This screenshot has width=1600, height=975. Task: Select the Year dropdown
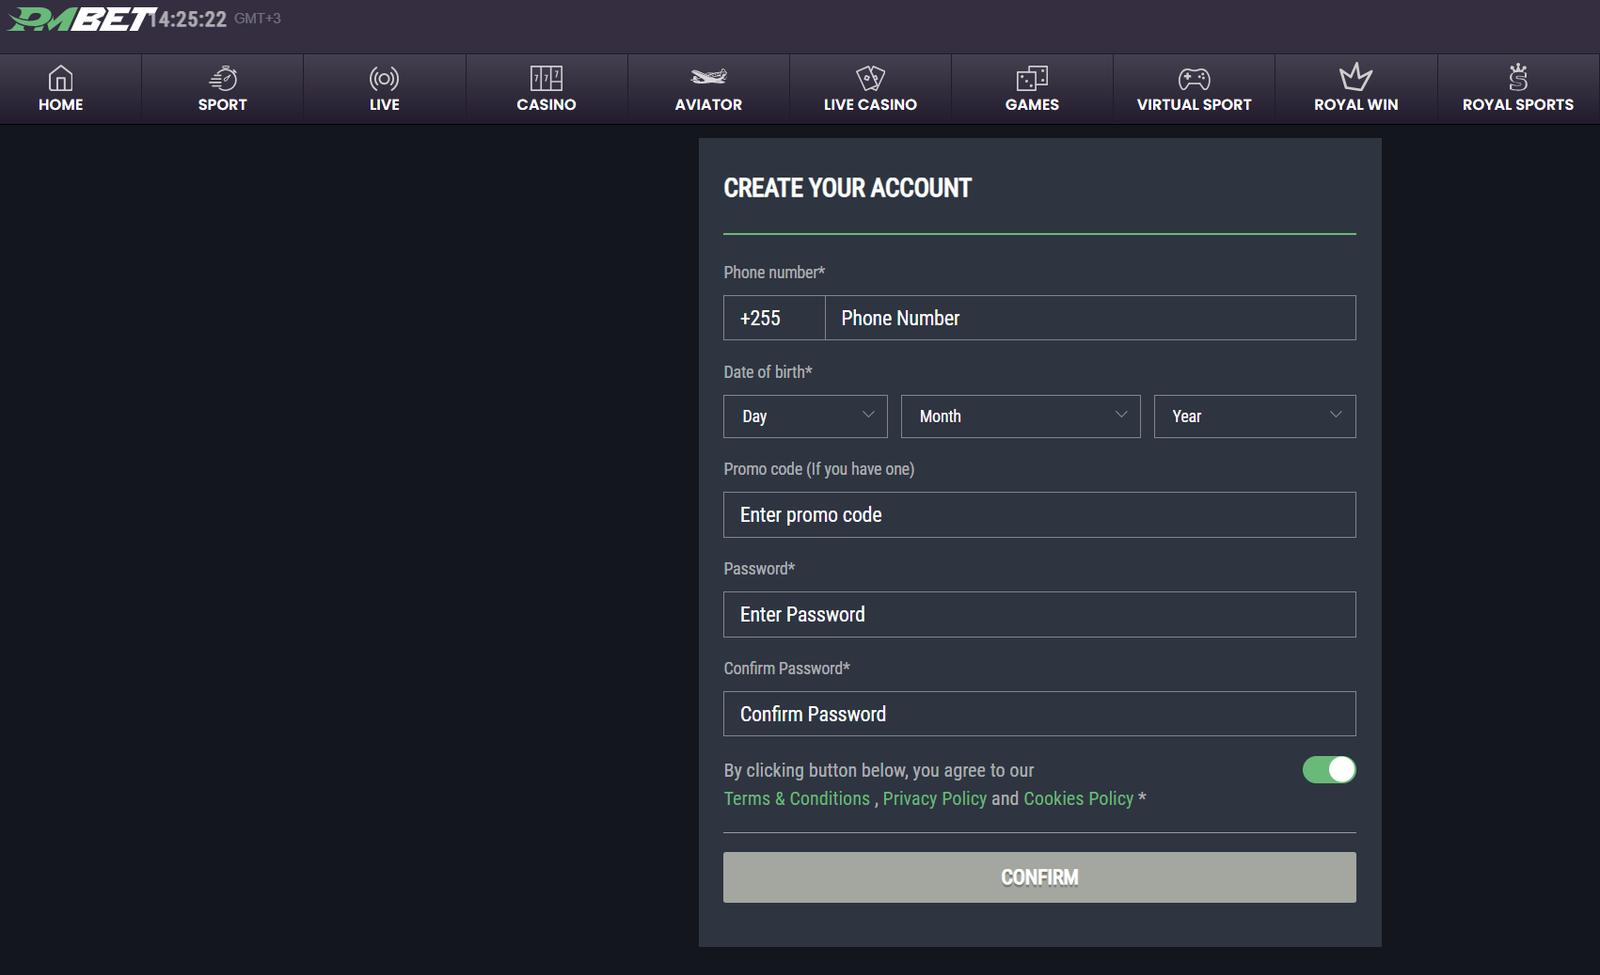tap(1254, 416)
